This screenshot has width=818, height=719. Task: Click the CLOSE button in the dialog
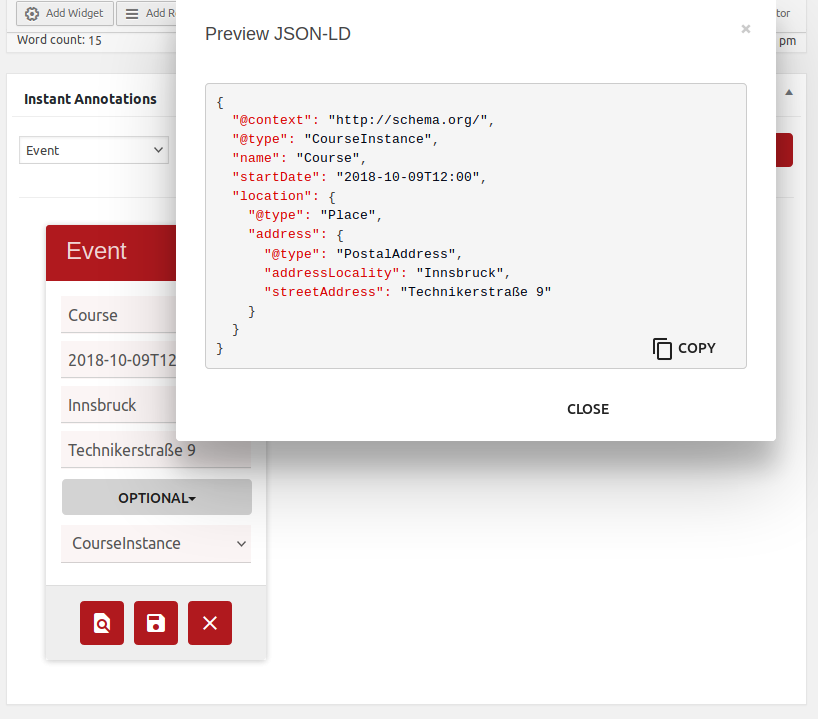pos(588,409)
